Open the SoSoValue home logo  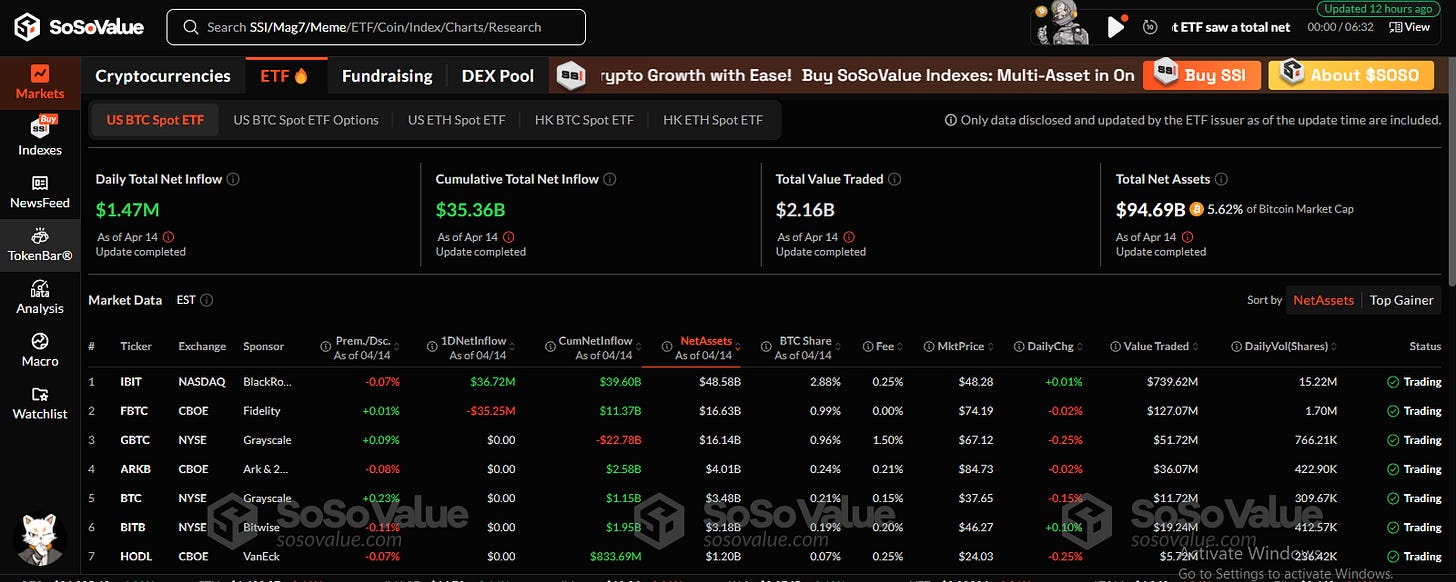click(x=78, y=27)
